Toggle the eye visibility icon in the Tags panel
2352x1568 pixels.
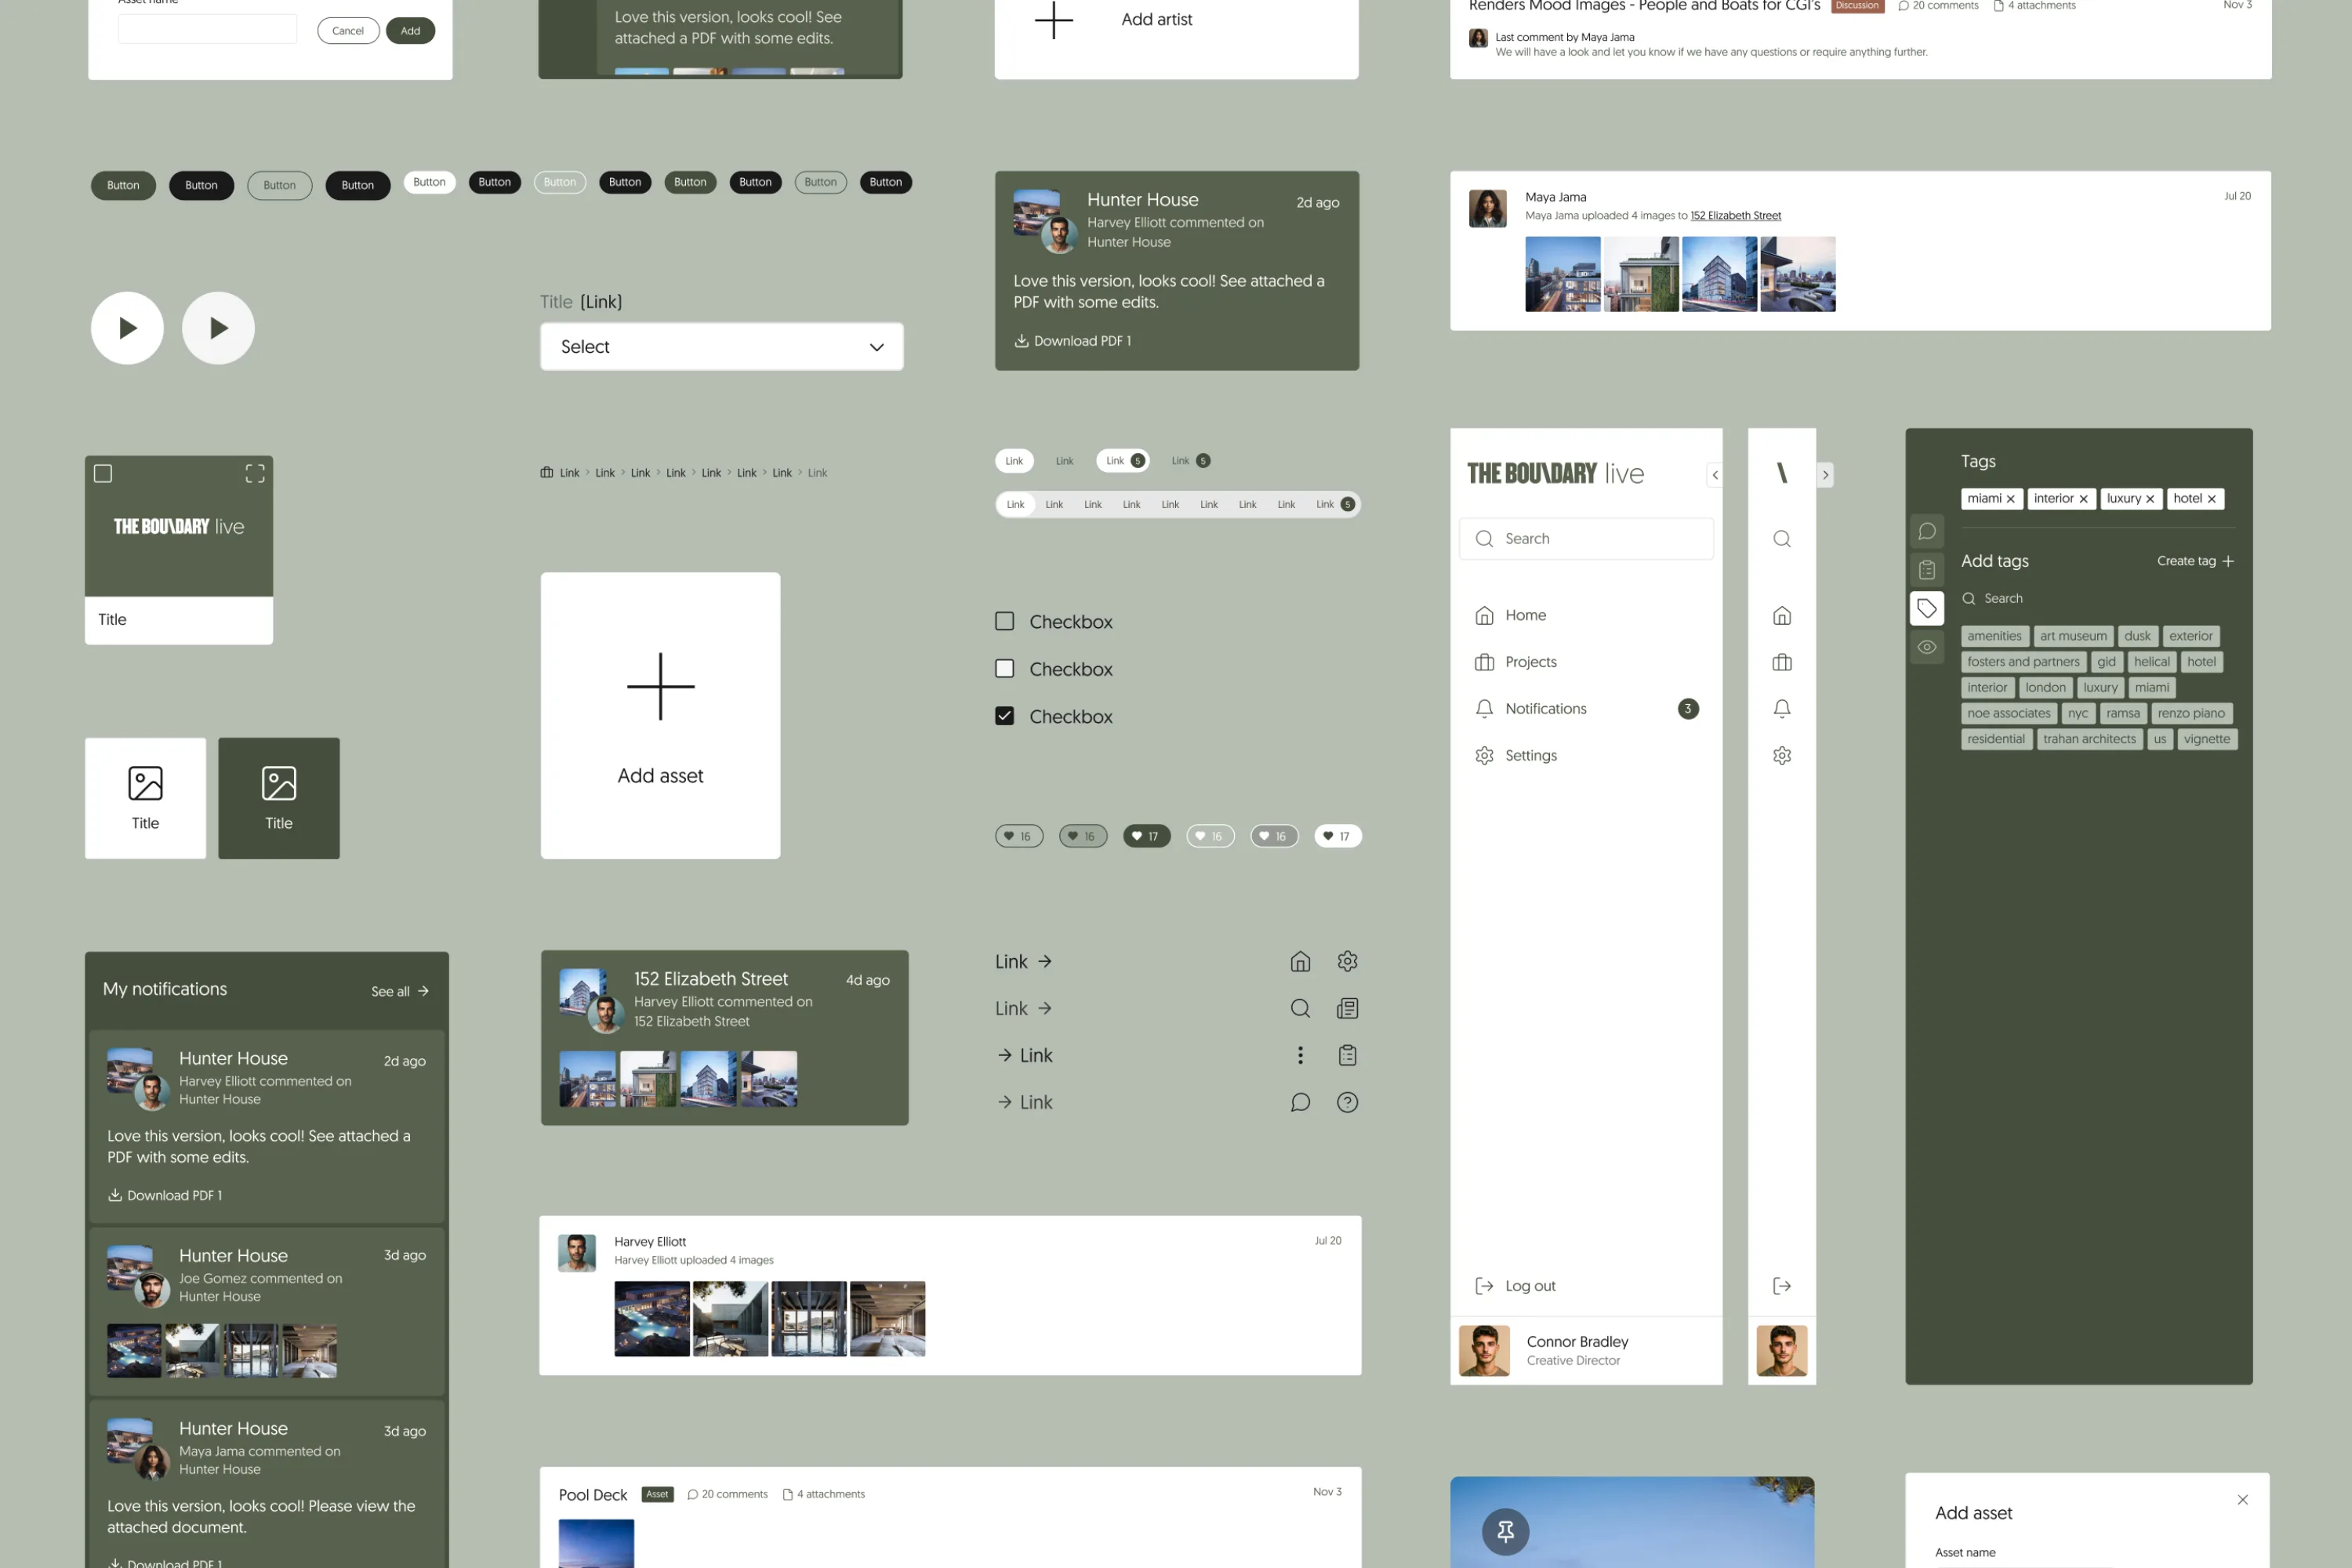coord(1927,646)
